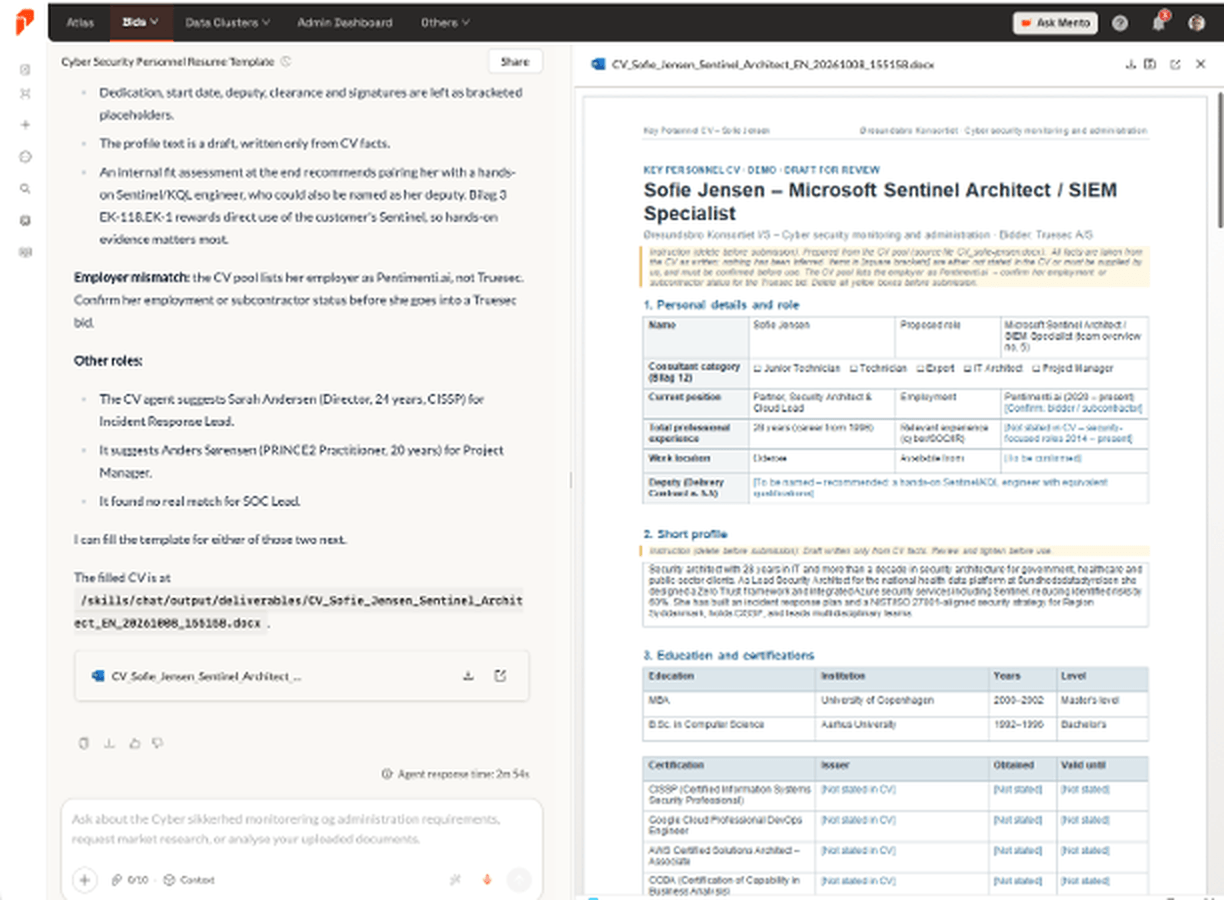
Task: Click the focus frame icon in left sidebar
Action: [25, 94]
